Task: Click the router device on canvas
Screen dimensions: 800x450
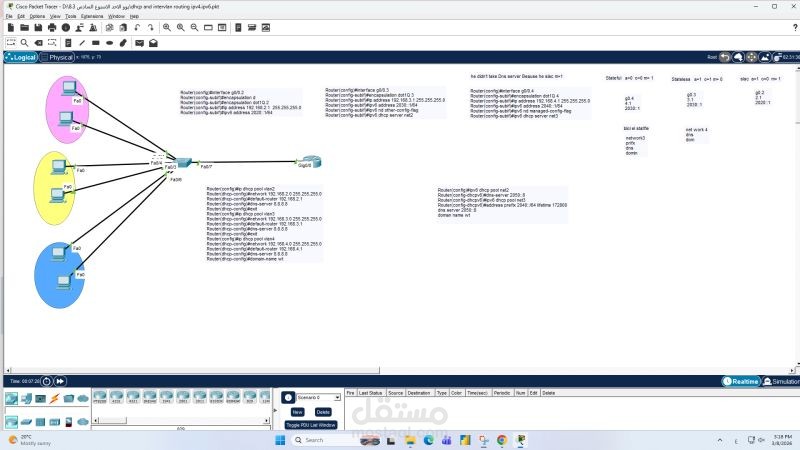Action: tap(311, 161)
